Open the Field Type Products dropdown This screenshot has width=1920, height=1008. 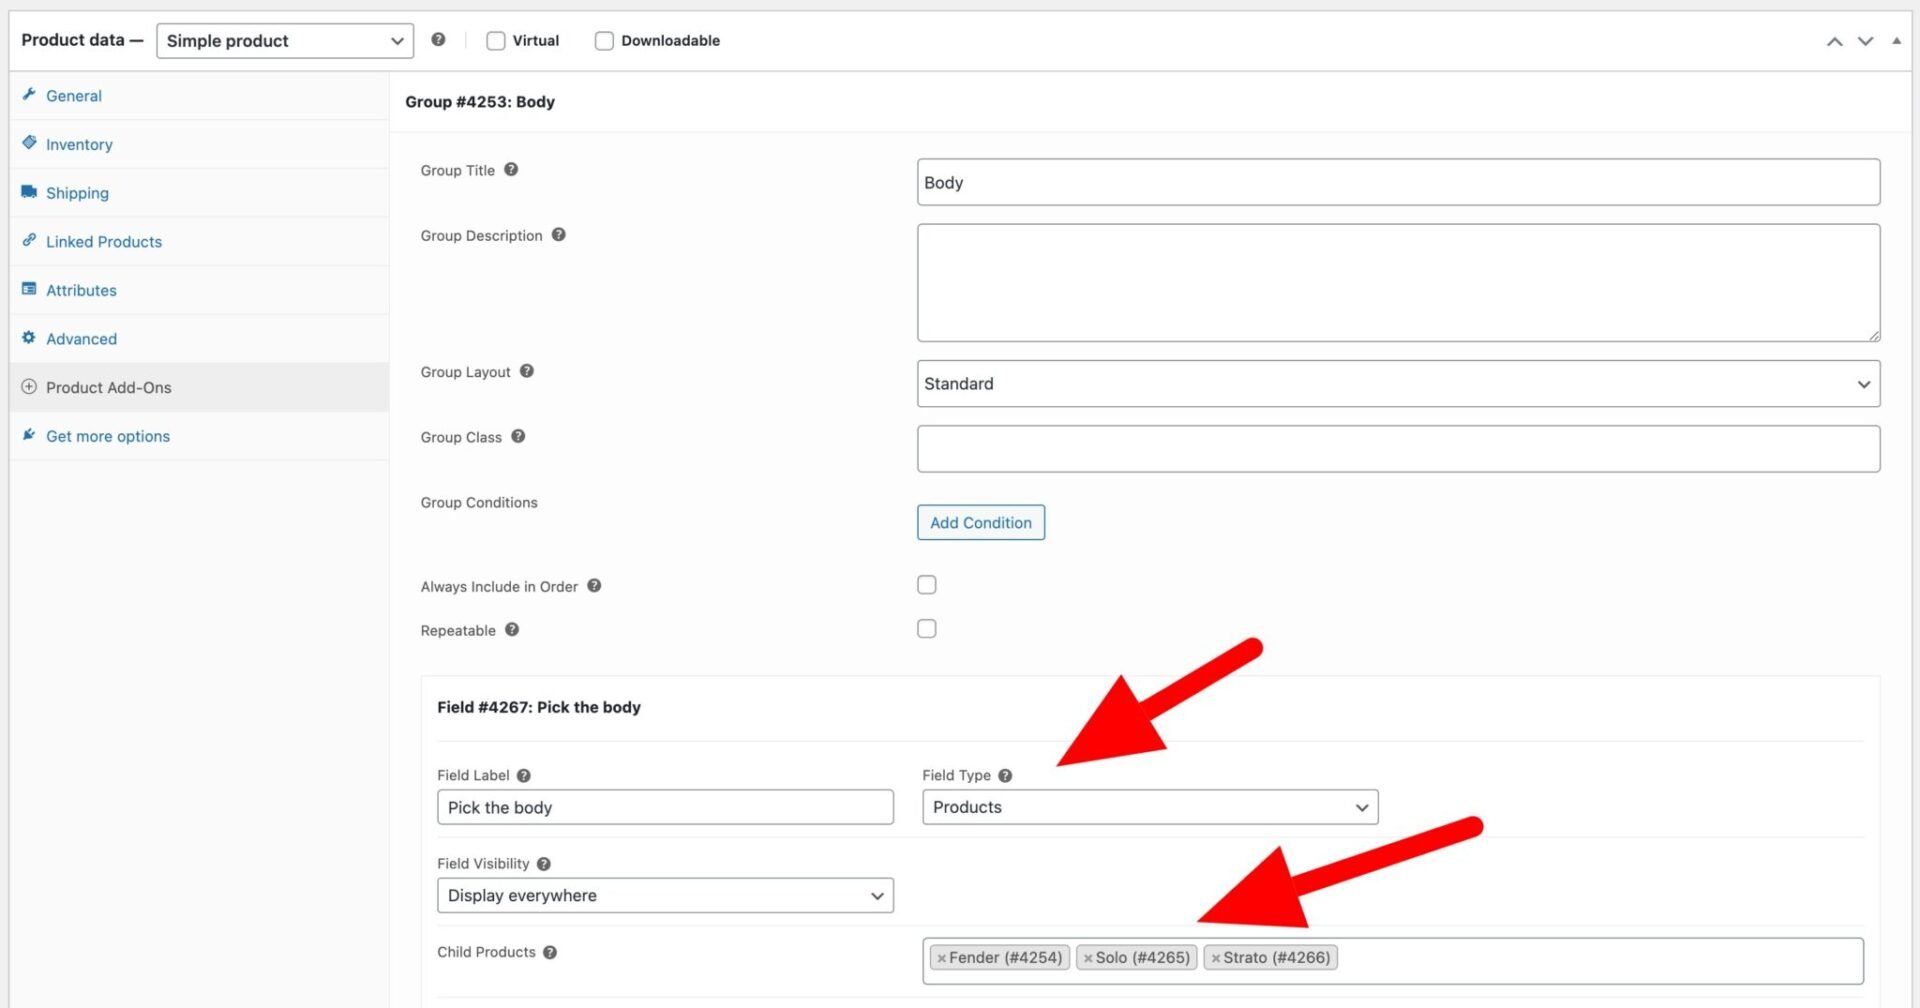[x=1150, y=807]
